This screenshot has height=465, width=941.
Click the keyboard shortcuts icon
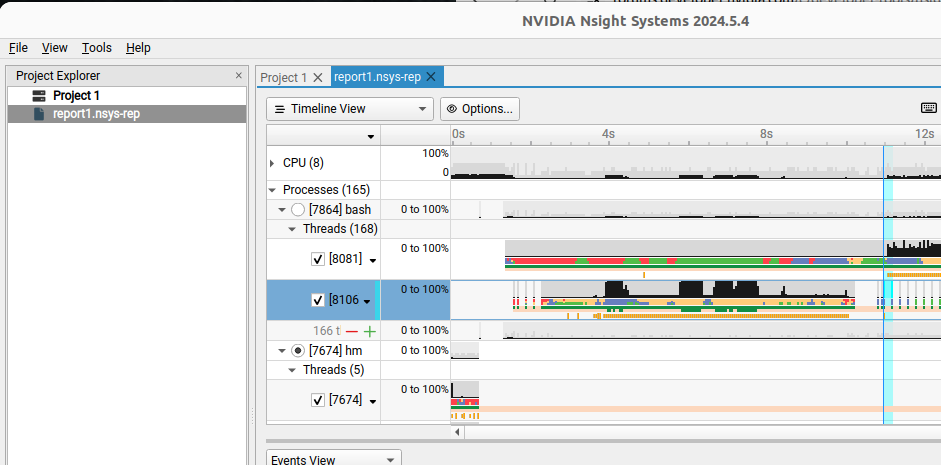[928, 108]
